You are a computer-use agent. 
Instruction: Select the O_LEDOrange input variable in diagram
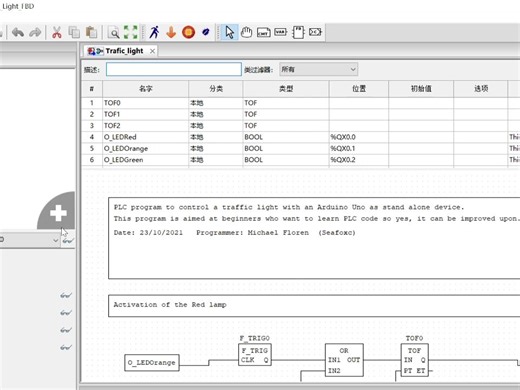(152, 363)
